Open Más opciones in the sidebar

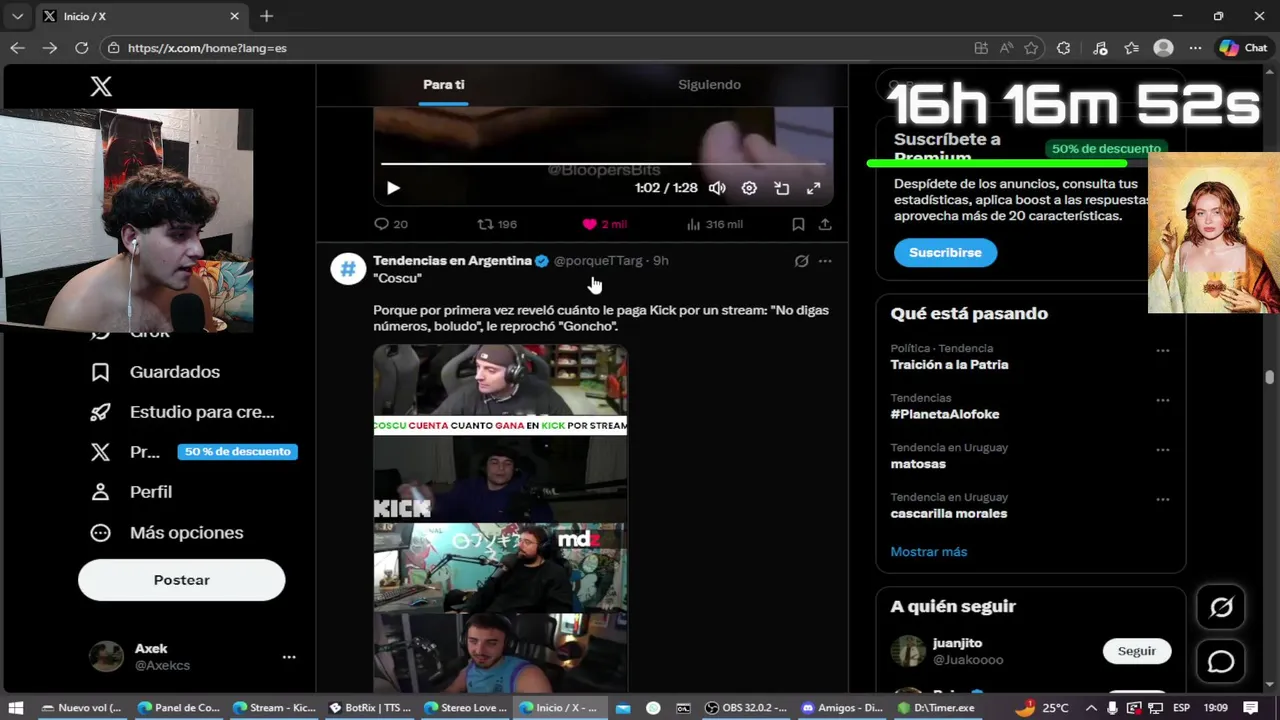pyautogui.click(x=166, y=533)
